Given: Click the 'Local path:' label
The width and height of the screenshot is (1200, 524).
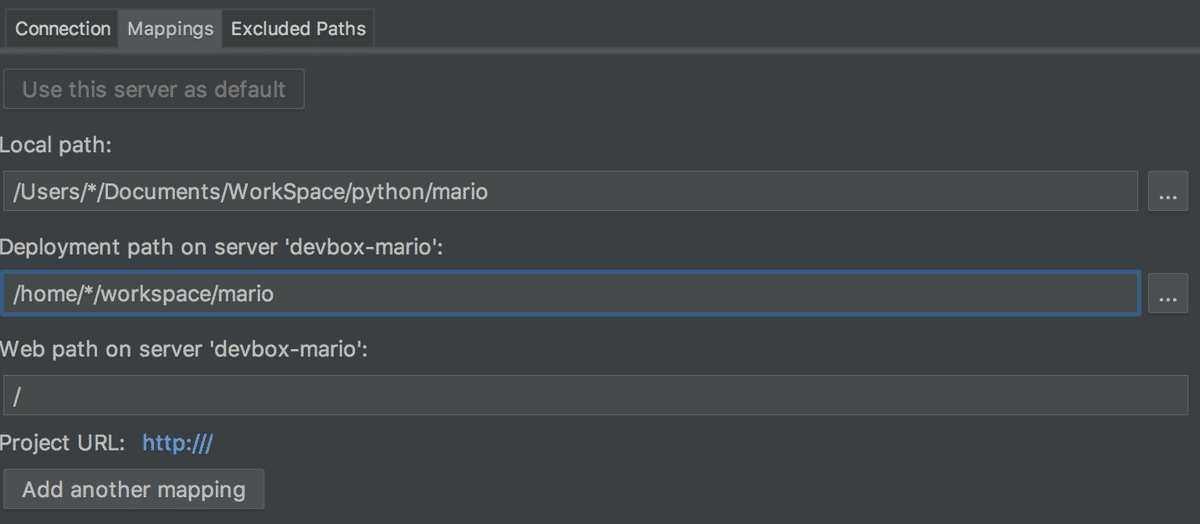Looking at the screenshot, I should click(56, 145).
